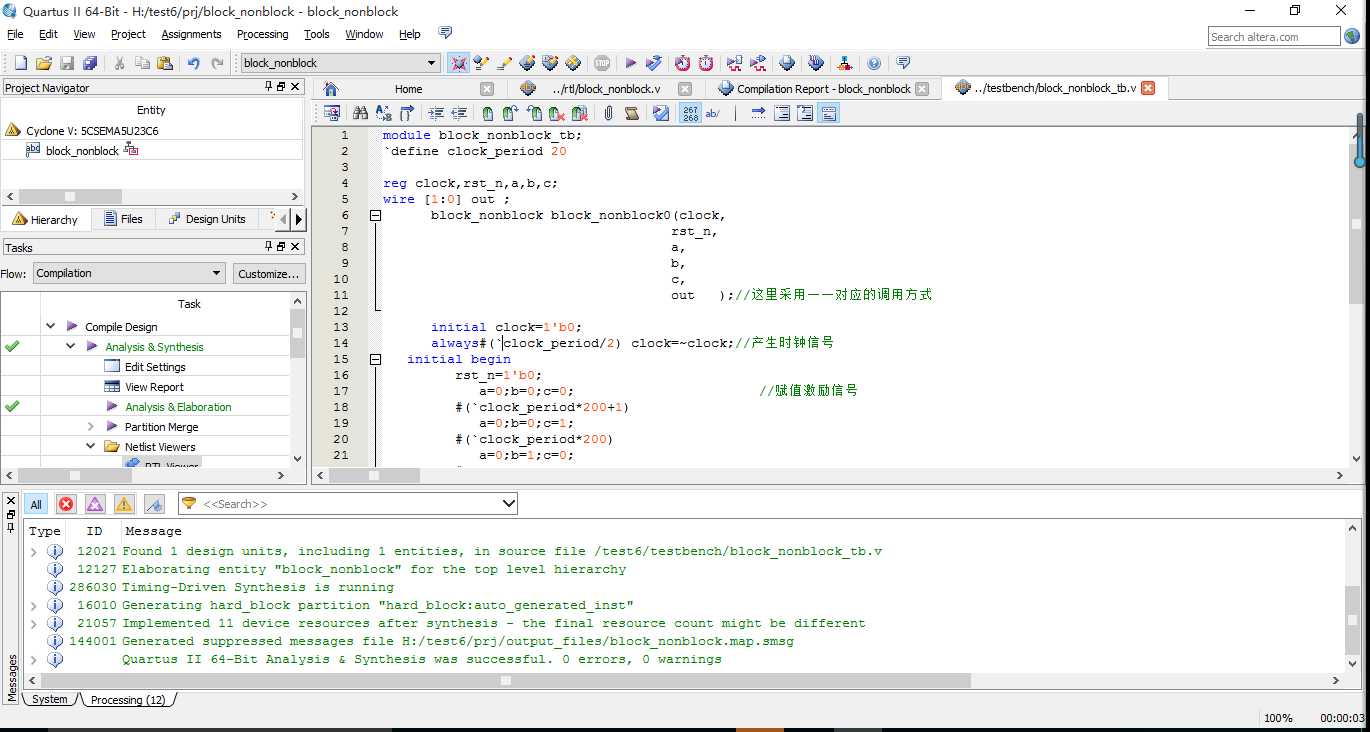Click the web search globe icon
The image size is (1370, 732).
[x=1353, y=37]
